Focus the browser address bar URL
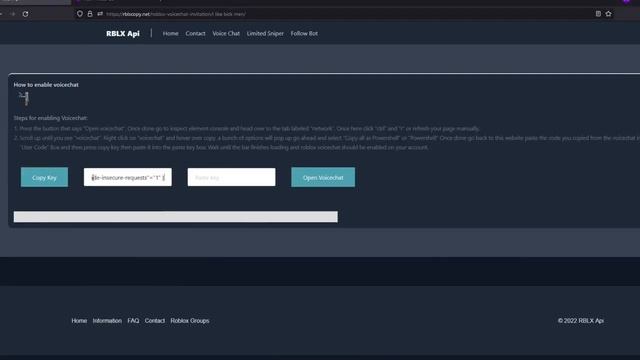Image resolution: width=640 pixels, height=360 pixels. (176, 14)
